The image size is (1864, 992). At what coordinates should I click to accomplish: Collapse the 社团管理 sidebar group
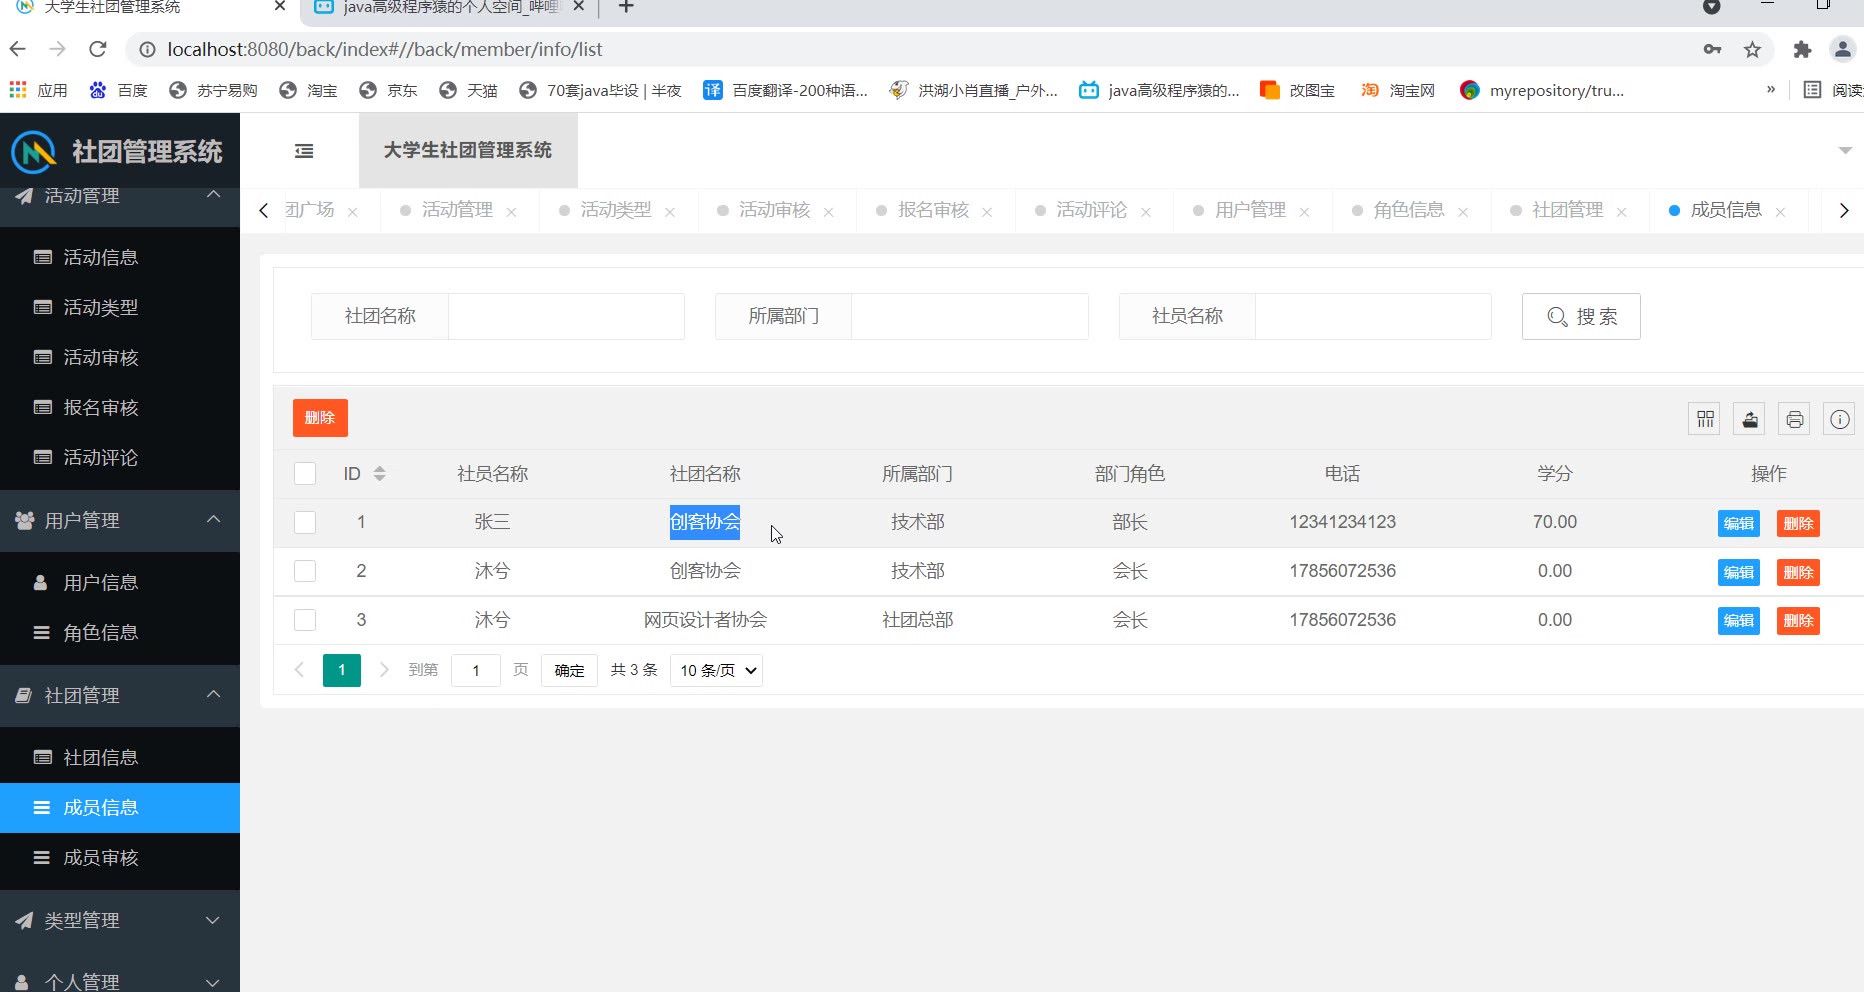click(120, 695)
